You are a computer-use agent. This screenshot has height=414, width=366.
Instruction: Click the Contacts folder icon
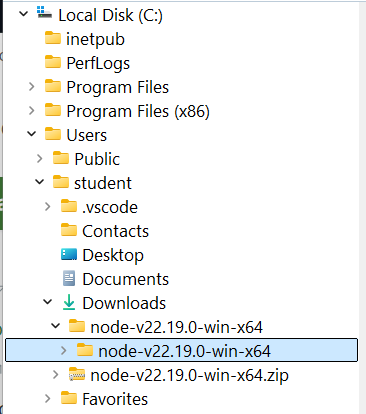click(x=69, y=230)
